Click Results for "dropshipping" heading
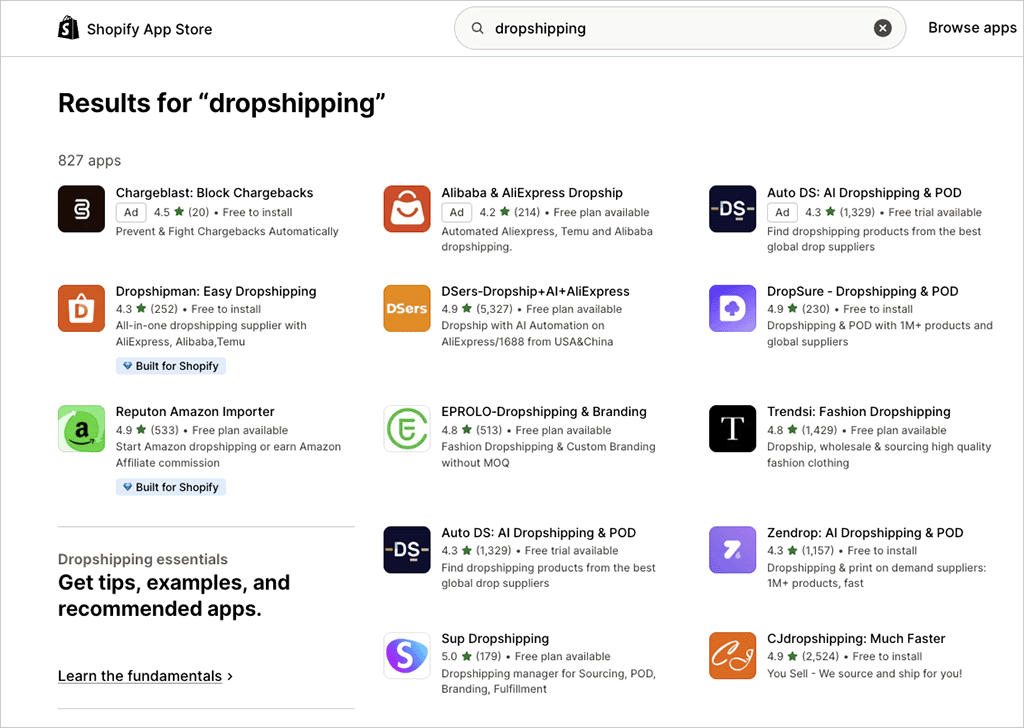The image size is (1024, 728). point(221,103)
